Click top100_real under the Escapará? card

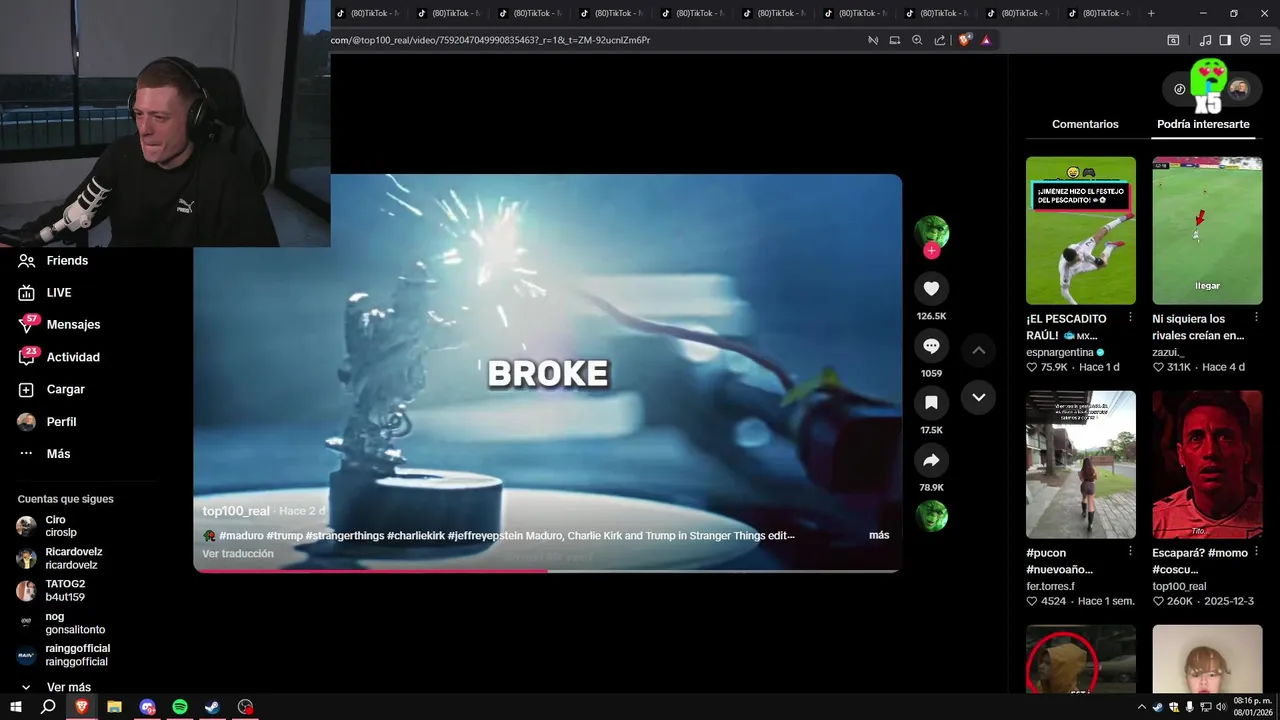(x=1179, y=586)
